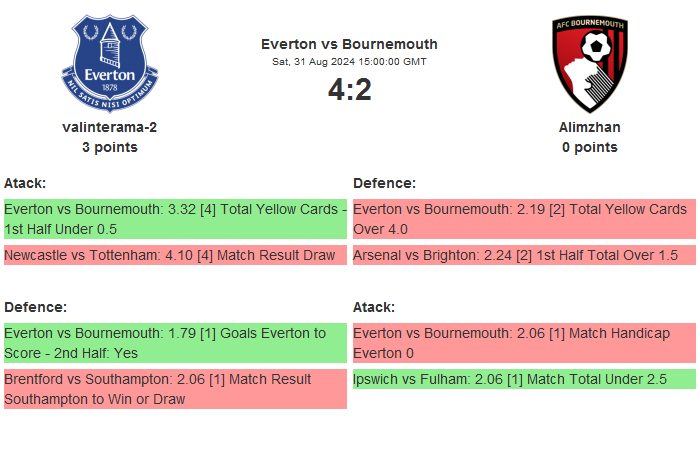Select the Brentford vs Southampton Match Result bet
The height and width of the screenshot is (460, 700).
tap(175, 389)
